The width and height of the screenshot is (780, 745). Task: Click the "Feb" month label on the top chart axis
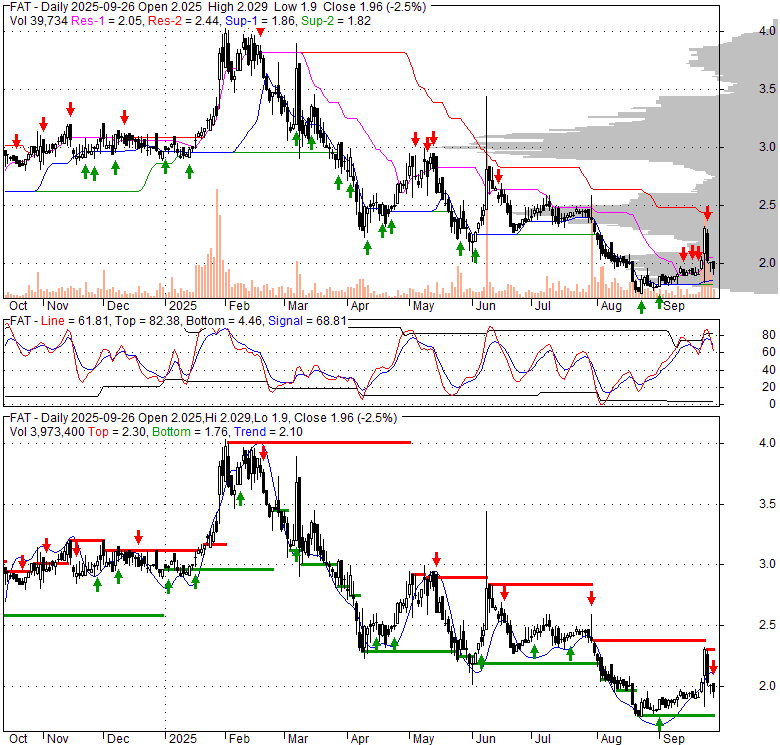(x=239, y=306)
